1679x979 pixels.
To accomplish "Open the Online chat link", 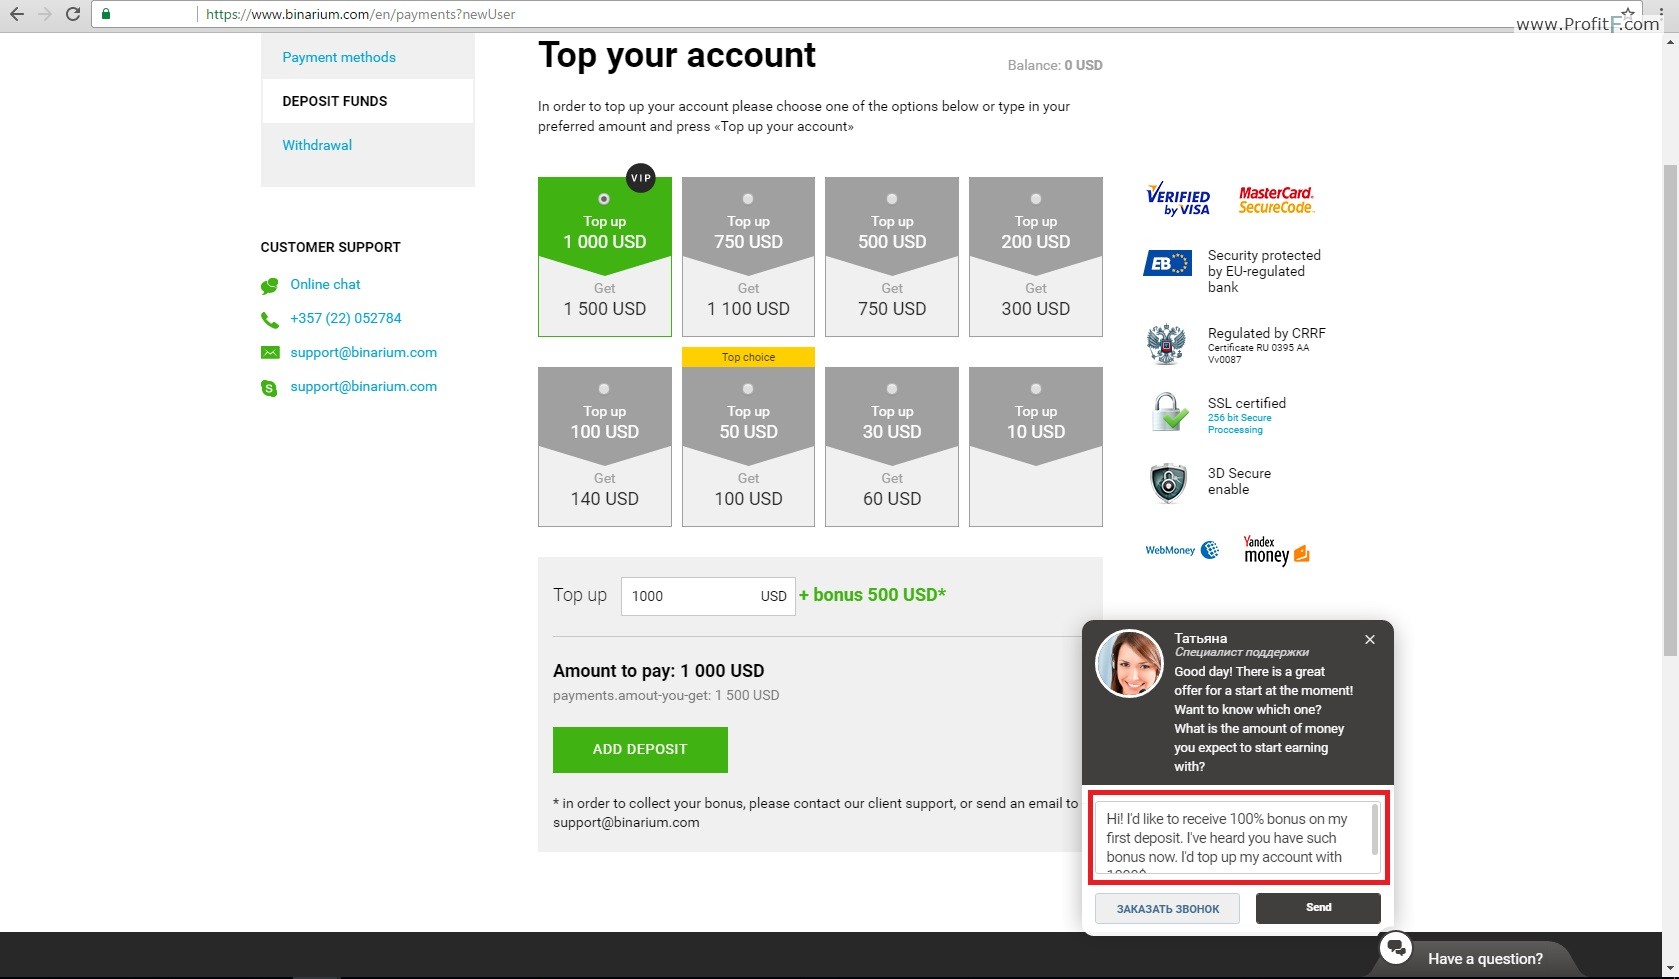I will (325, 284).
